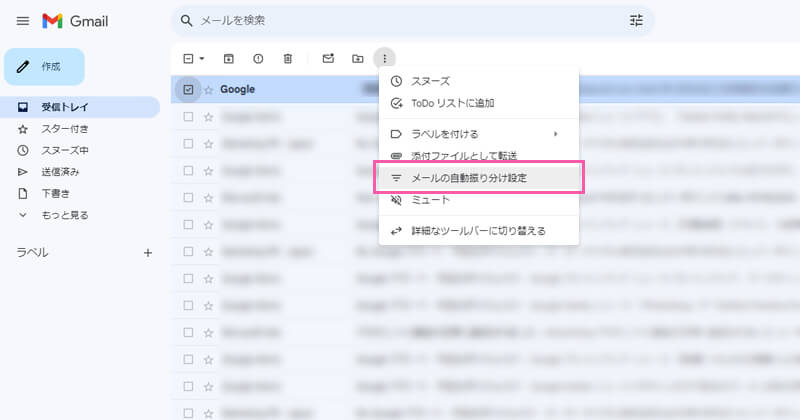800x420 pixels.
Task: Click the Report spam icon
Action: pyautogui.click(x=258, y=59)
